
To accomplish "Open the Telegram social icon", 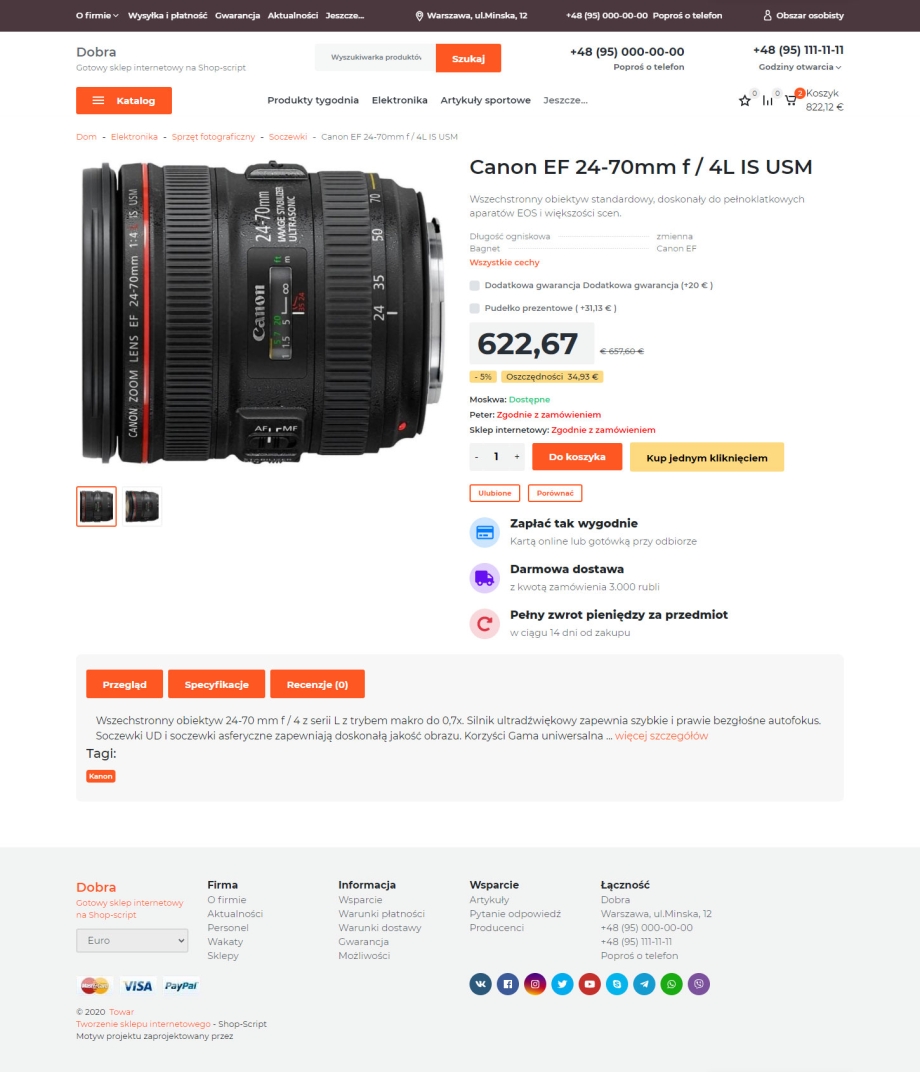I will [x=644, y=984].
